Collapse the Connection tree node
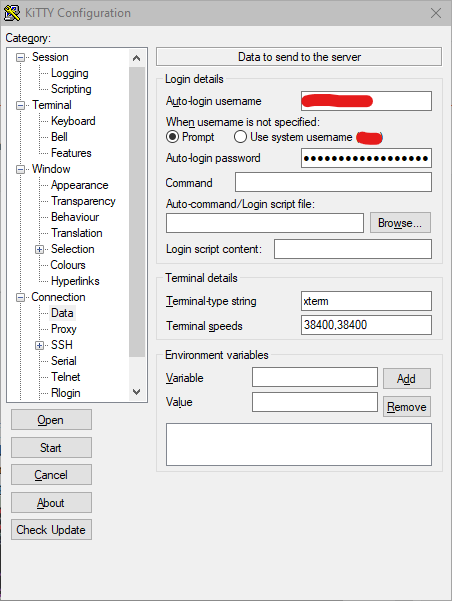This screenshot has height=601, width=452. pos(20,297)
